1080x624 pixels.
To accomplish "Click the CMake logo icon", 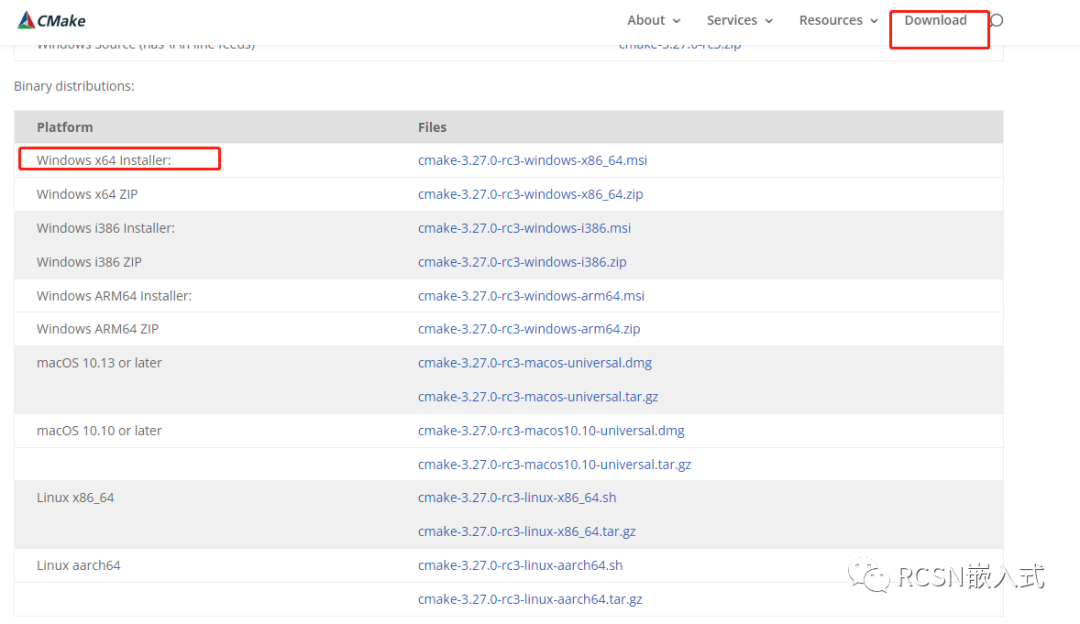I will [27, 20].
